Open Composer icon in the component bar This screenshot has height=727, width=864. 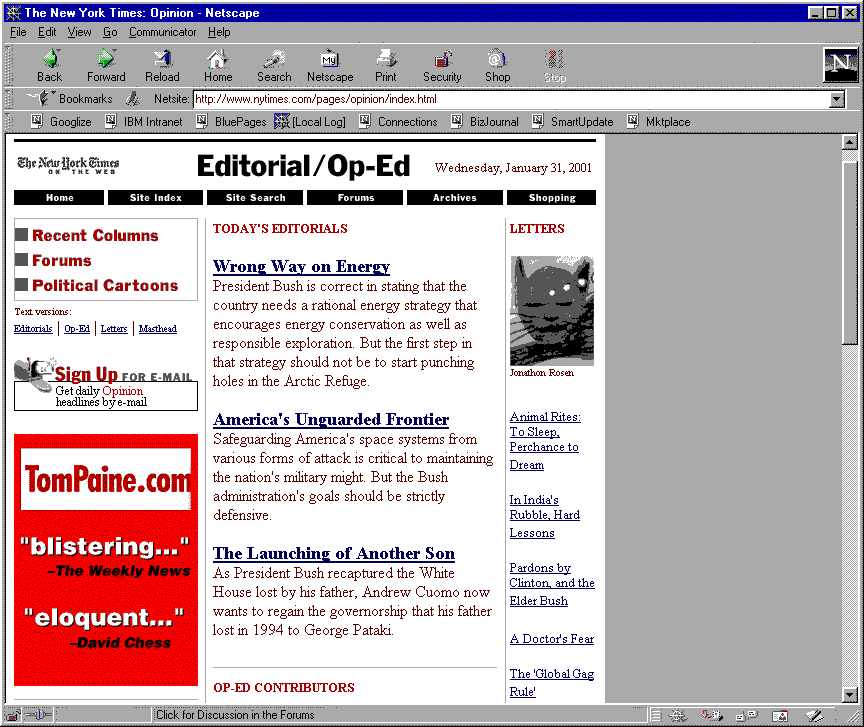point(814,715)
